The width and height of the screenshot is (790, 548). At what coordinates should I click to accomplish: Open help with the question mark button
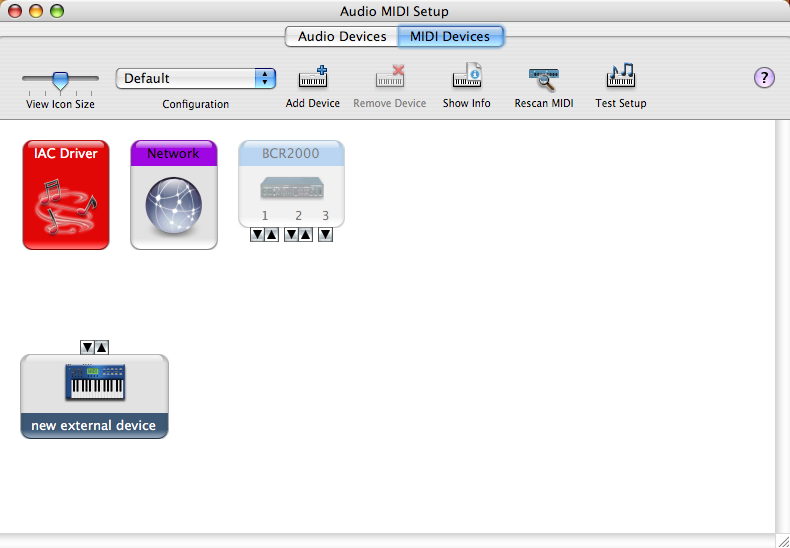(764, 78)
